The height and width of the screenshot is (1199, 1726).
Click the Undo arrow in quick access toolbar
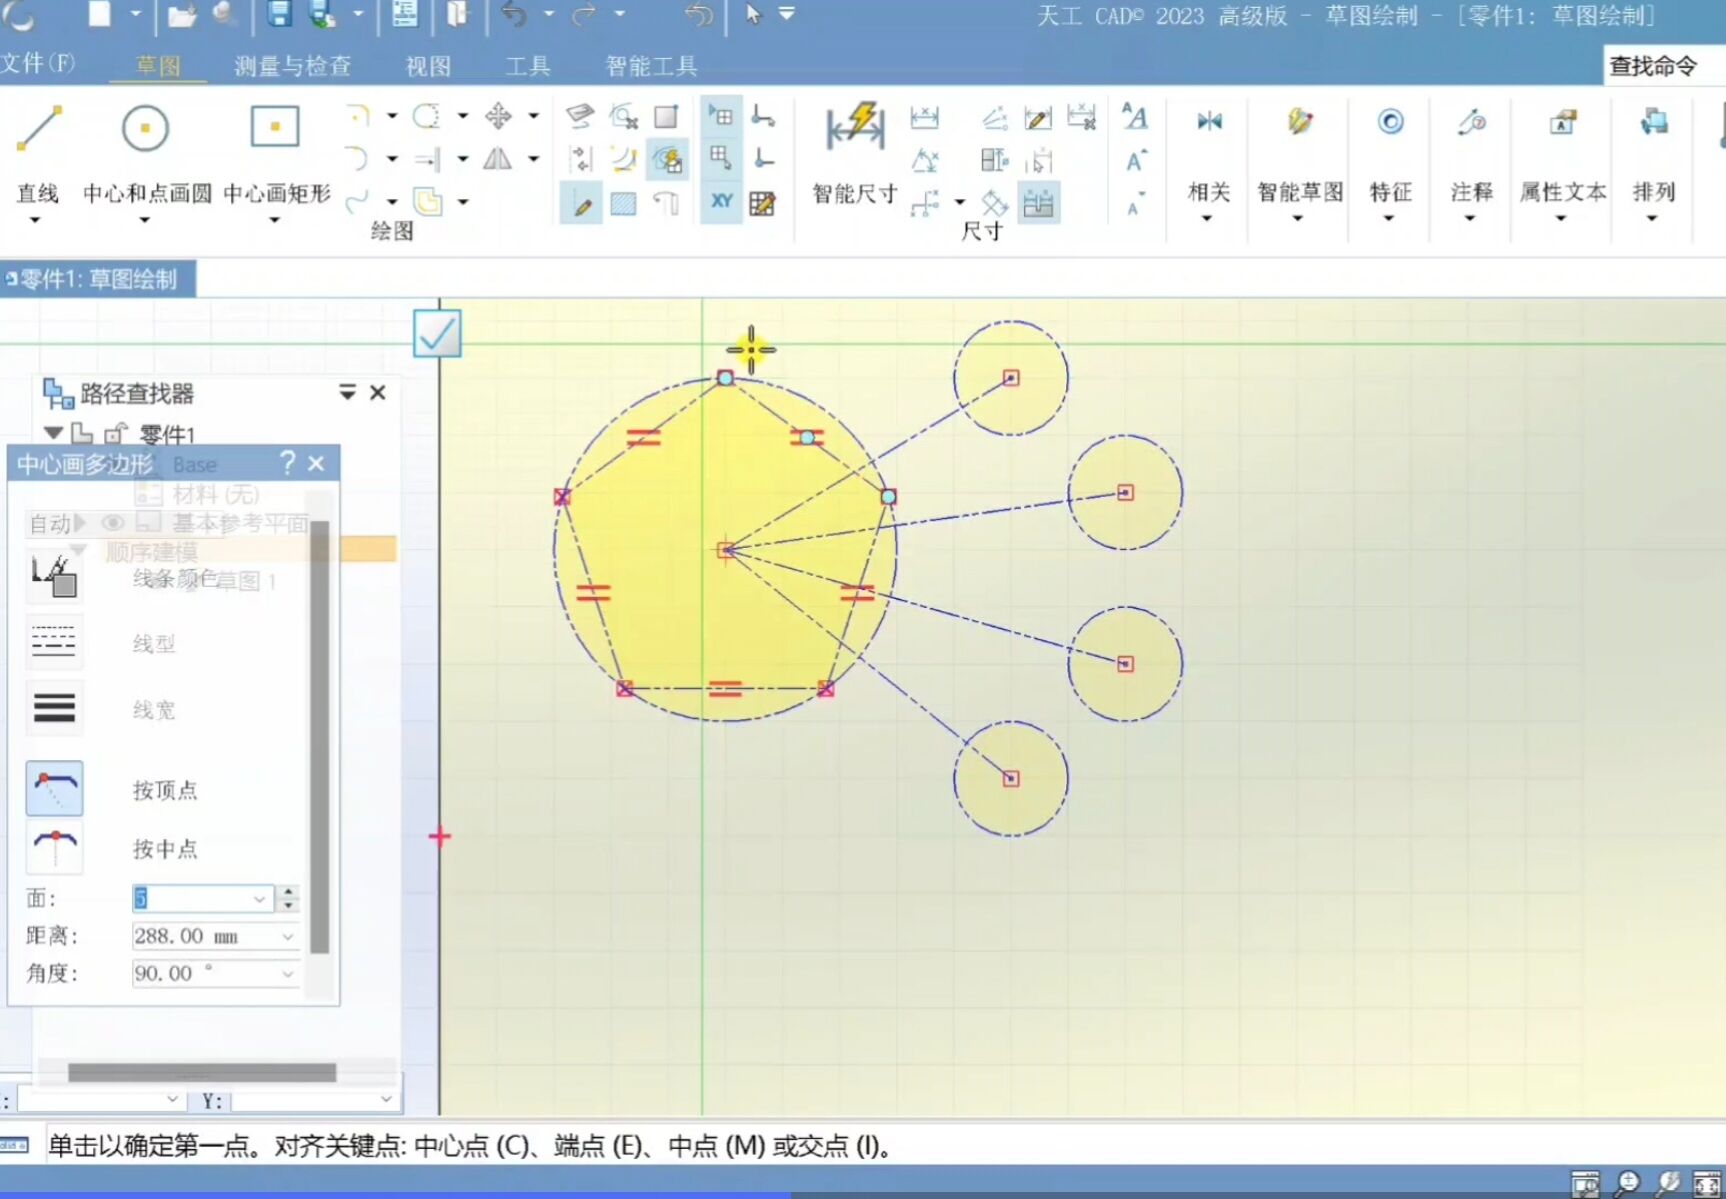point(514,14)
